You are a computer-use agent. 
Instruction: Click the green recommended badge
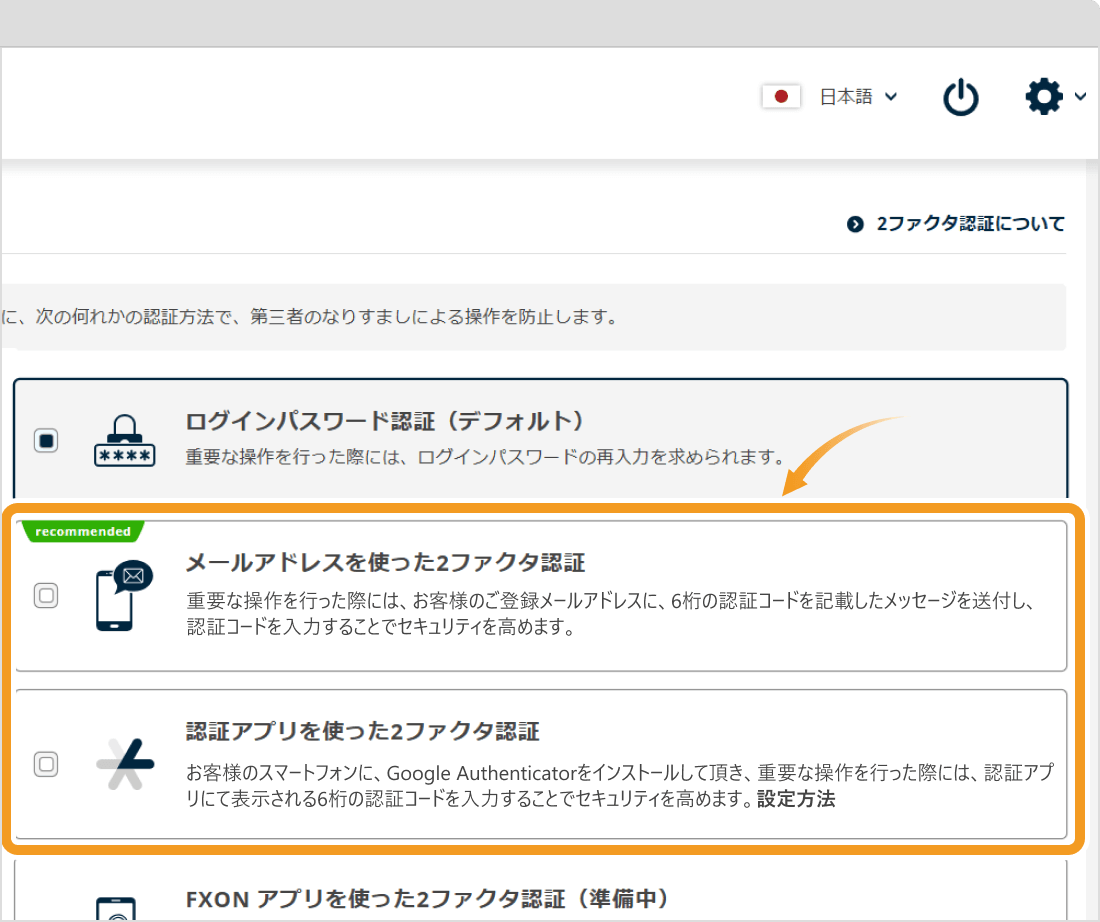[83, 531]
